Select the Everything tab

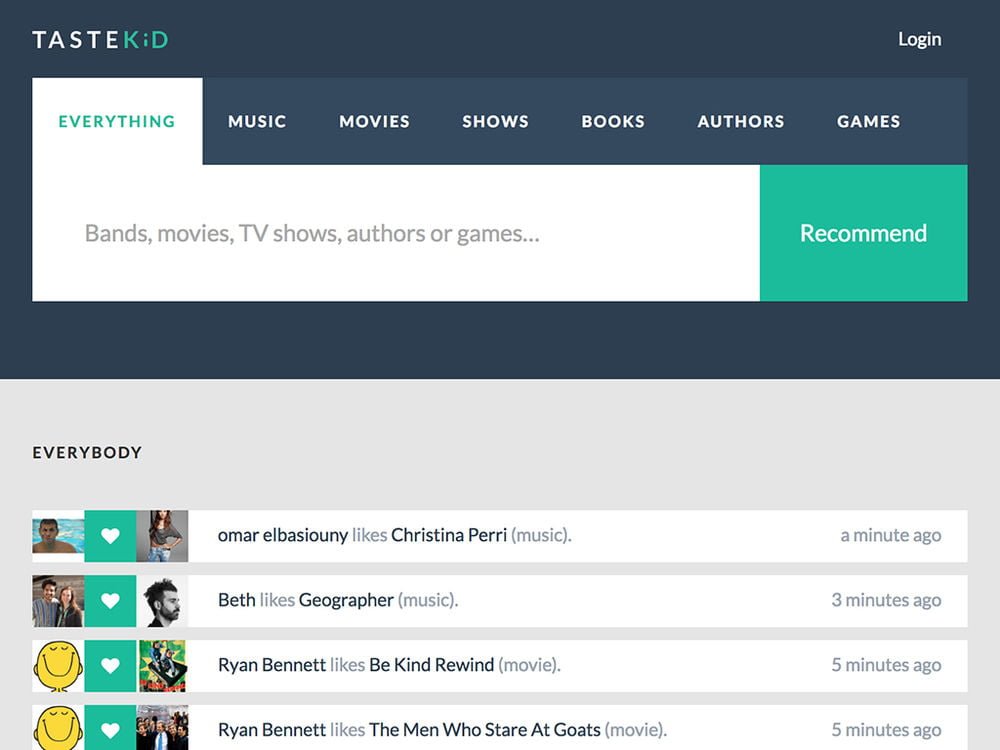click(117, 121)
